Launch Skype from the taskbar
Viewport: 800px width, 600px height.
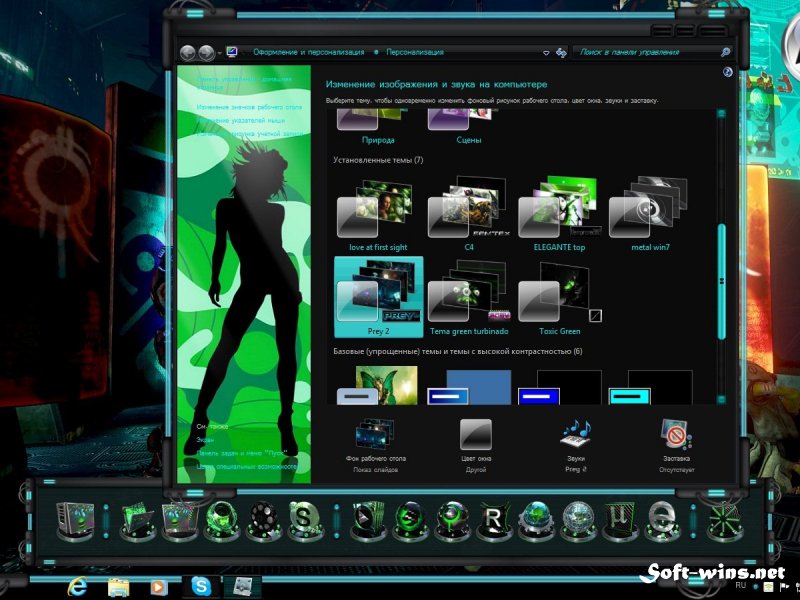pyautogui.click(x=201, y=586)
